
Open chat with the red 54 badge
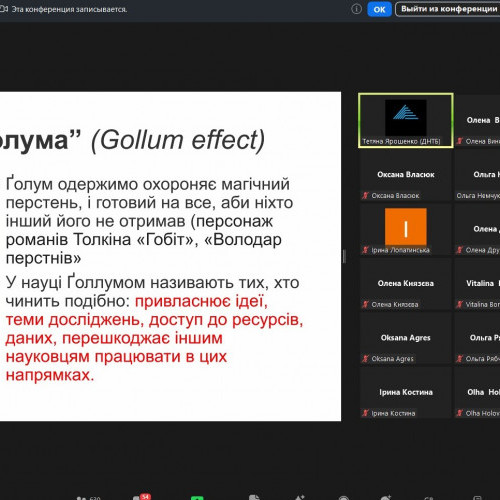pos(141,497)
